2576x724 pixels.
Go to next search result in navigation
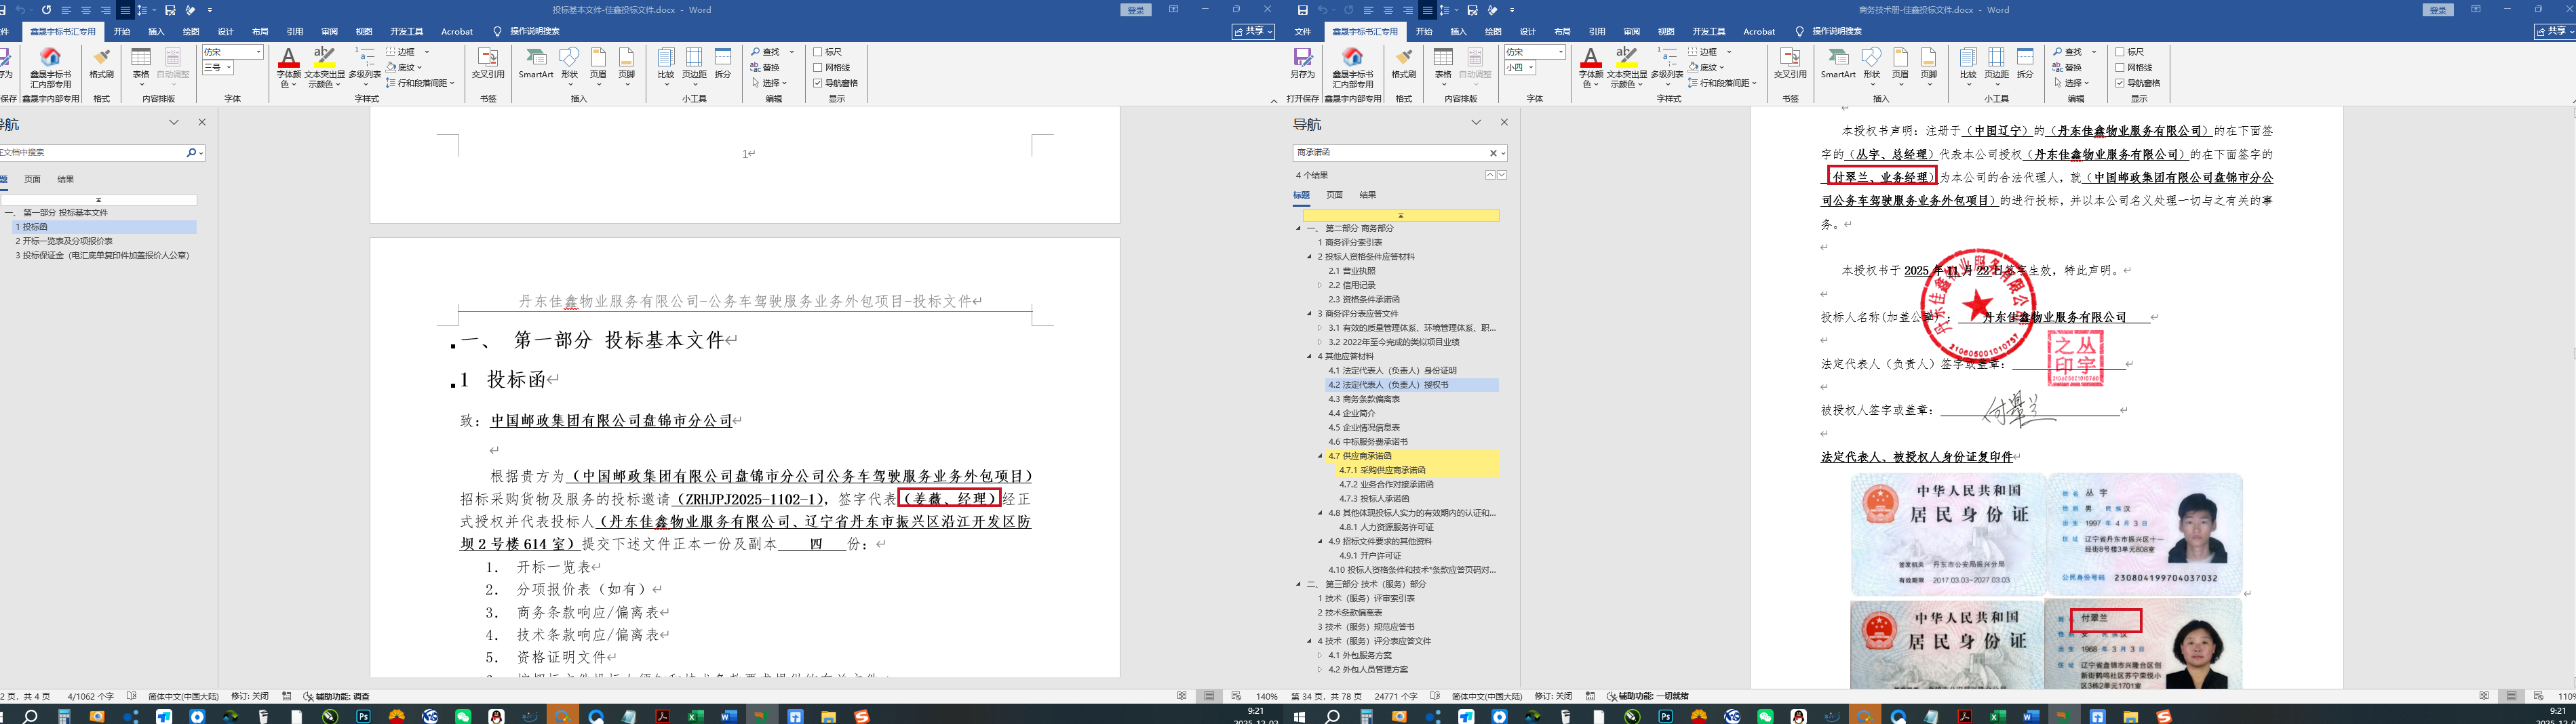click(x=1502, y=175)
